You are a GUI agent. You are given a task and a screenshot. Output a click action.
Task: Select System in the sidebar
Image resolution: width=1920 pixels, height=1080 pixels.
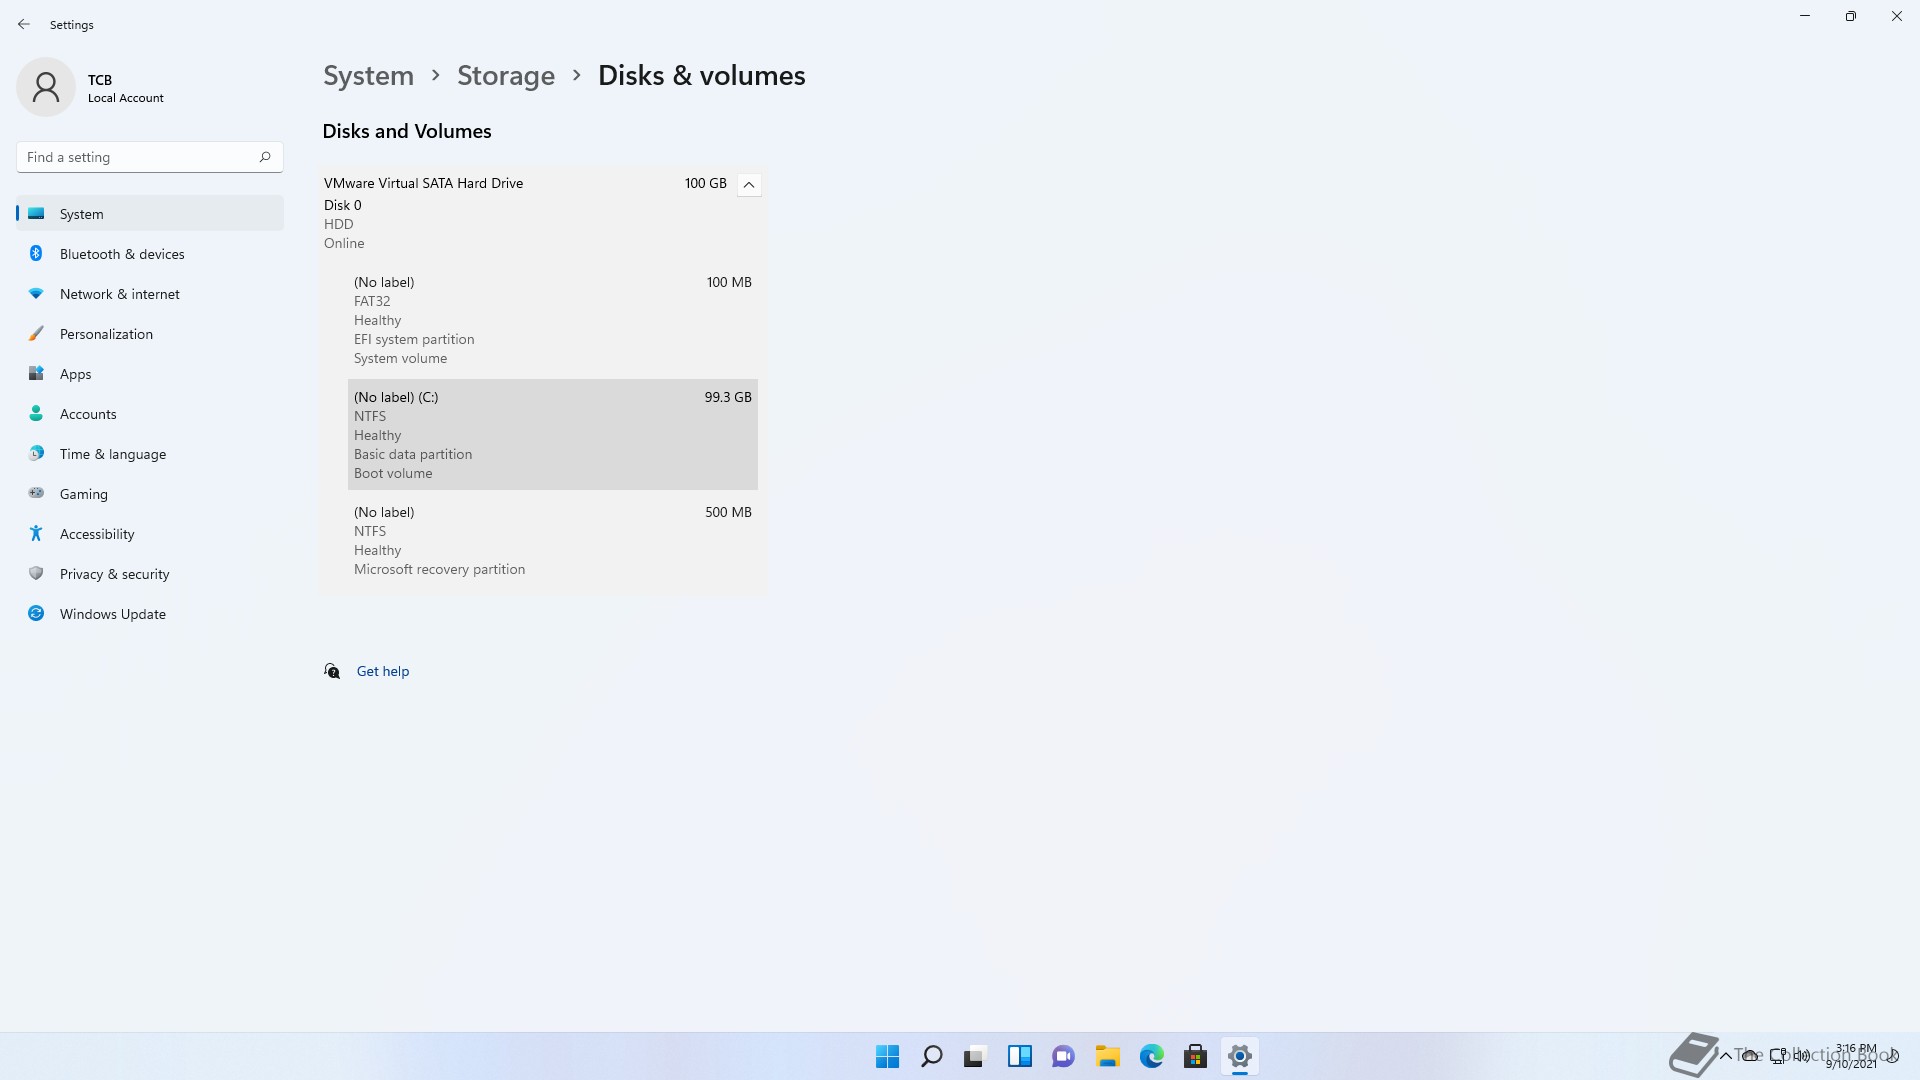click(x=150, y=214)
